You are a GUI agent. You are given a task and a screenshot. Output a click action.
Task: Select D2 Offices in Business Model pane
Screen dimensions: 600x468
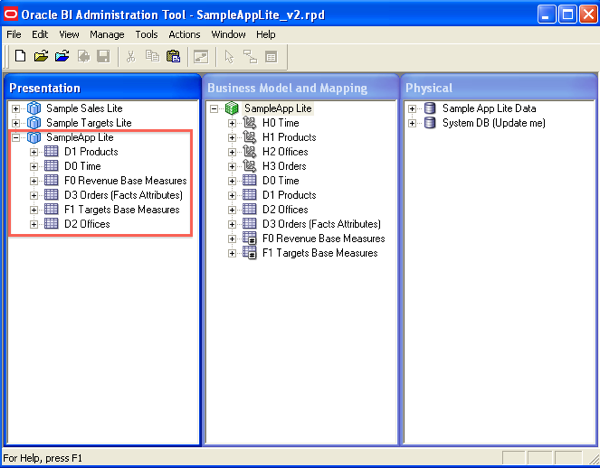tap(285, 210)
